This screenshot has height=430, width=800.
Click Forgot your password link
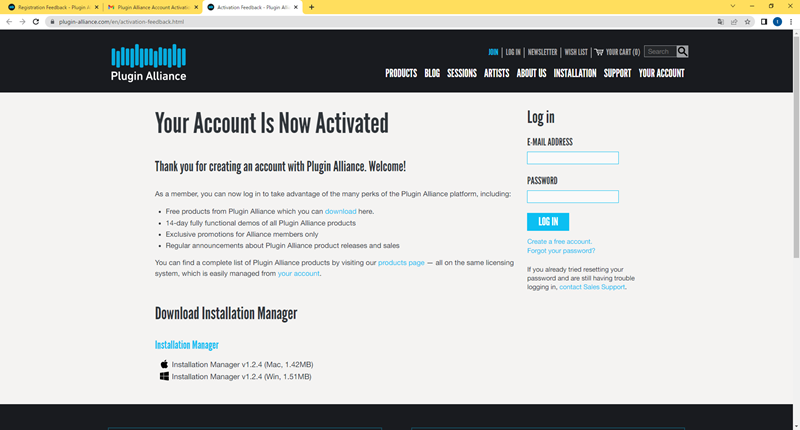coord(561,251)
